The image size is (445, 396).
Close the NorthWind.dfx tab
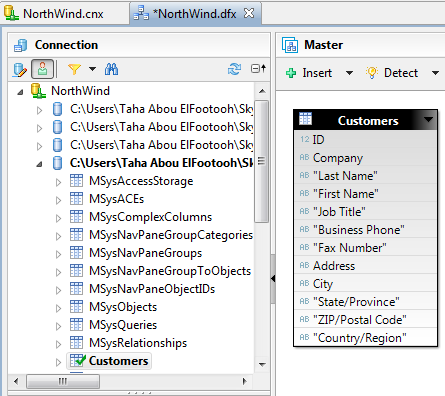249,13
